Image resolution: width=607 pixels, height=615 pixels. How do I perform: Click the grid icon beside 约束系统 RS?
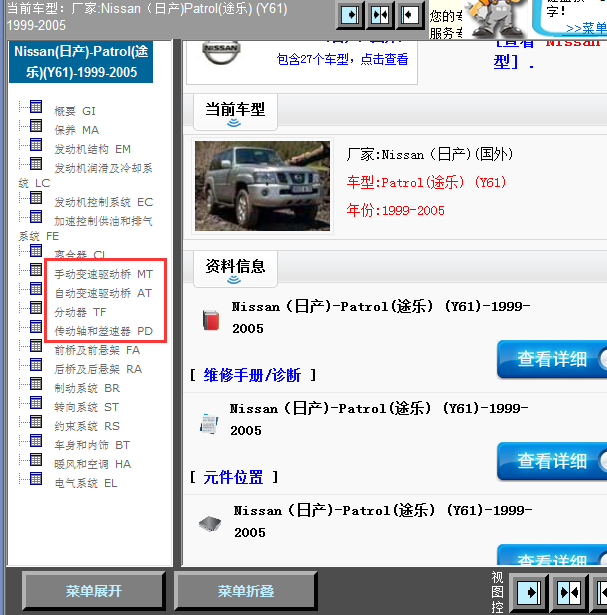point(36,422)
